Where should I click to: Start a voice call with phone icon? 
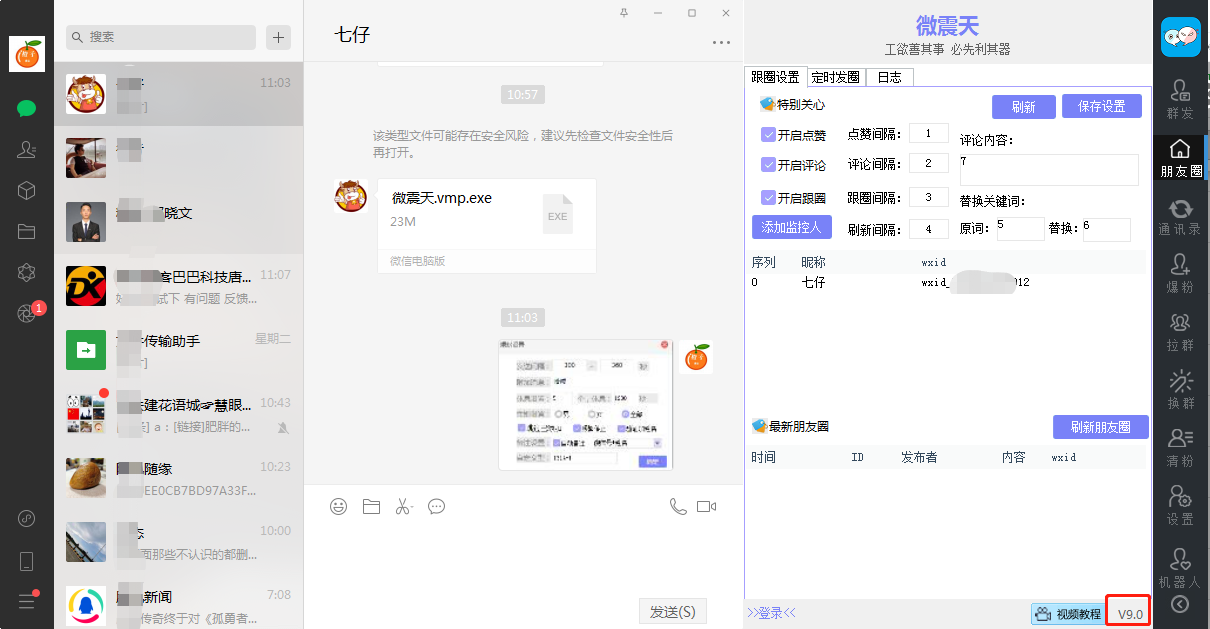[x=678, y=507]
